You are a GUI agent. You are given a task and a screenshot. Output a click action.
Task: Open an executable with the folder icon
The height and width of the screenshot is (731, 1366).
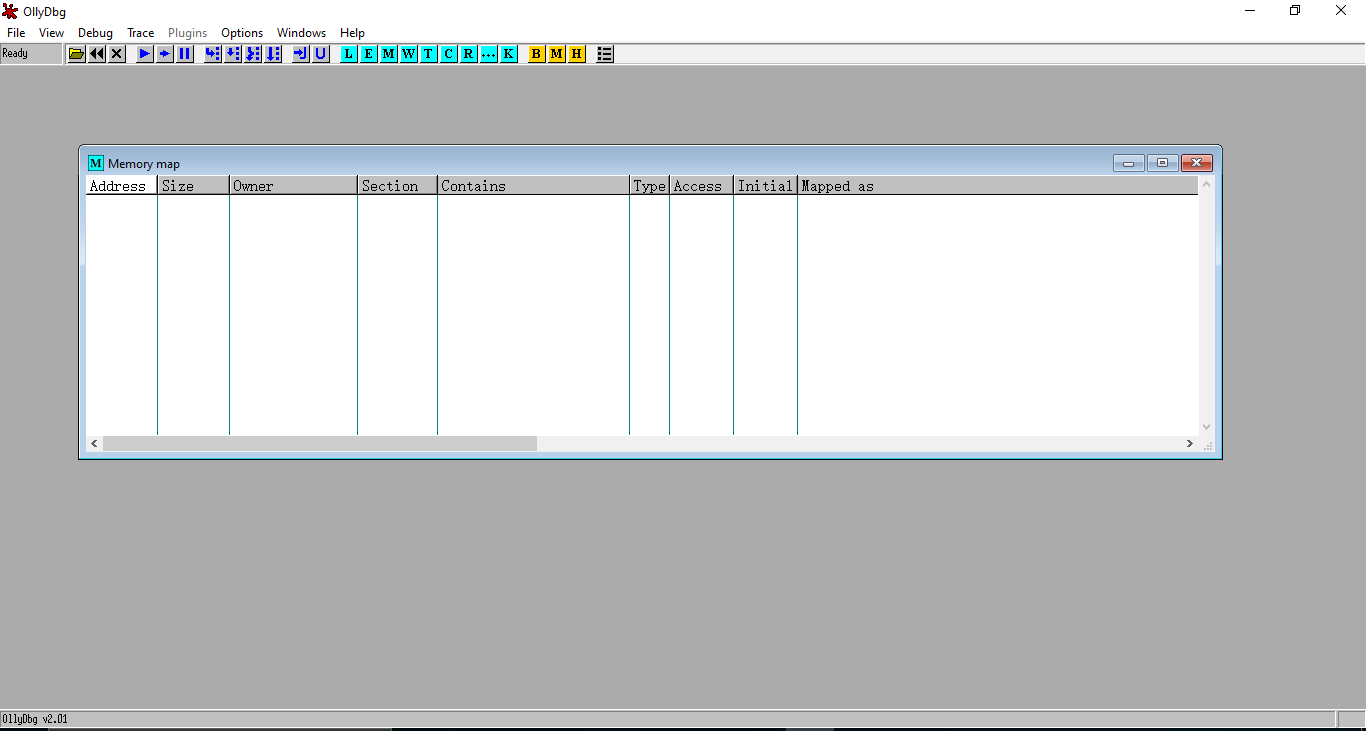(77, 54)
